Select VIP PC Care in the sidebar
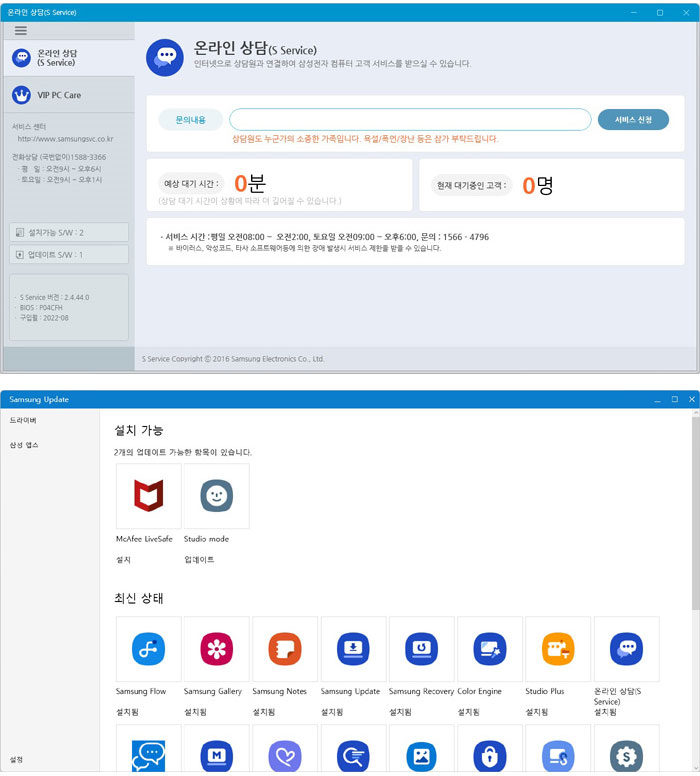The image size is (700, 776). 69,95
